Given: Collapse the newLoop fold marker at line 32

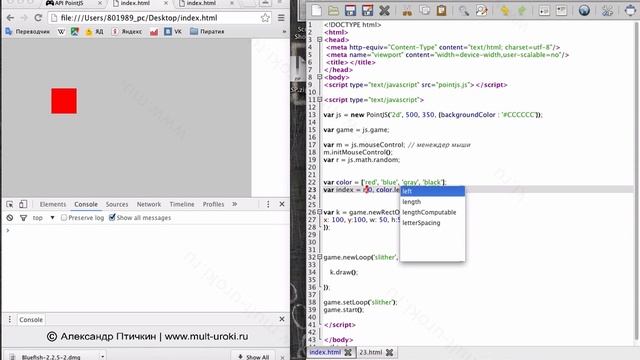Looking at the screenshot, I should pos(320,257).
